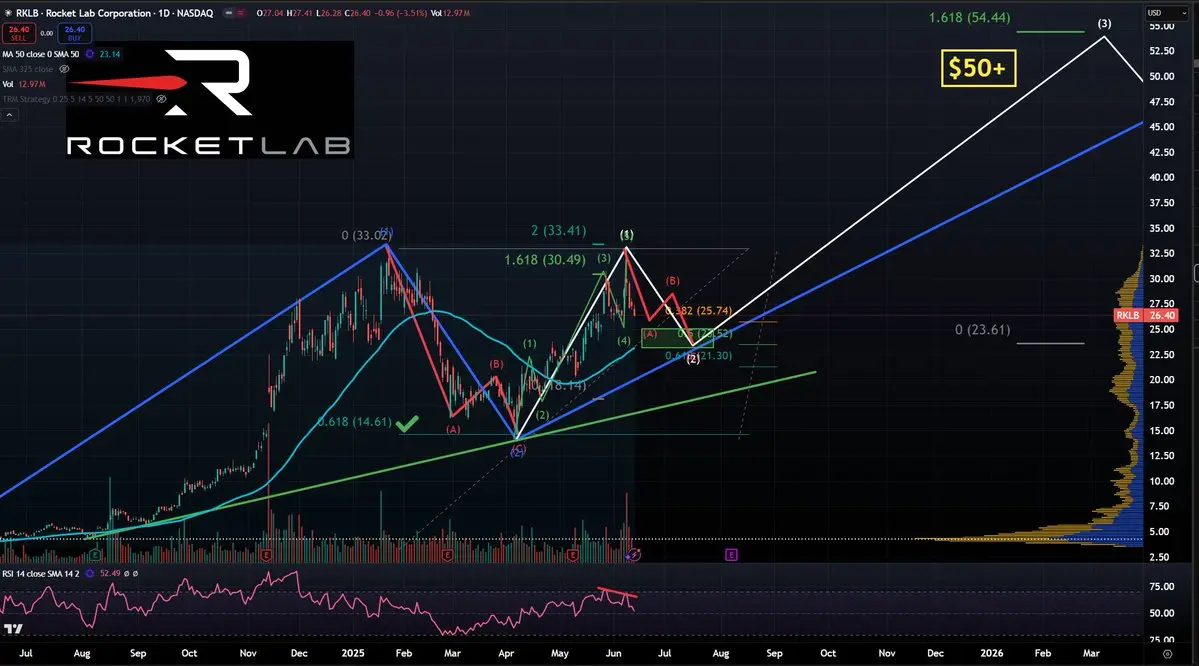Image resolution: width=1199 pixels, height=666 pixels.
Task: Click the TradingView logo
Action: (13, 629)
